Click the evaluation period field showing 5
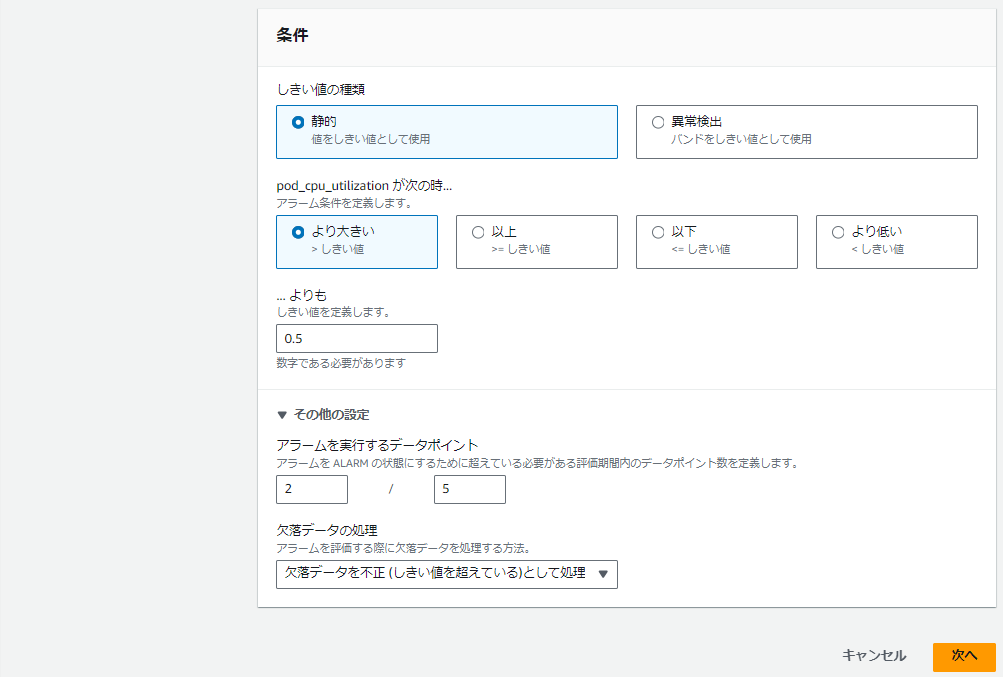The image size is (1003, 677). [470, 490]
